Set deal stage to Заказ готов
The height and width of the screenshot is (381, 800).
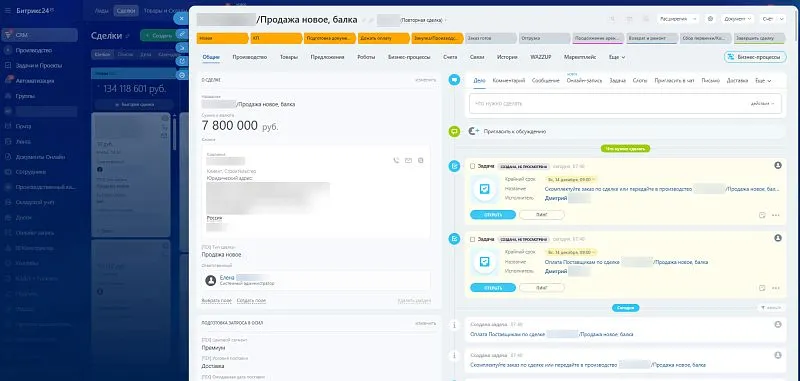click(490, 38)
